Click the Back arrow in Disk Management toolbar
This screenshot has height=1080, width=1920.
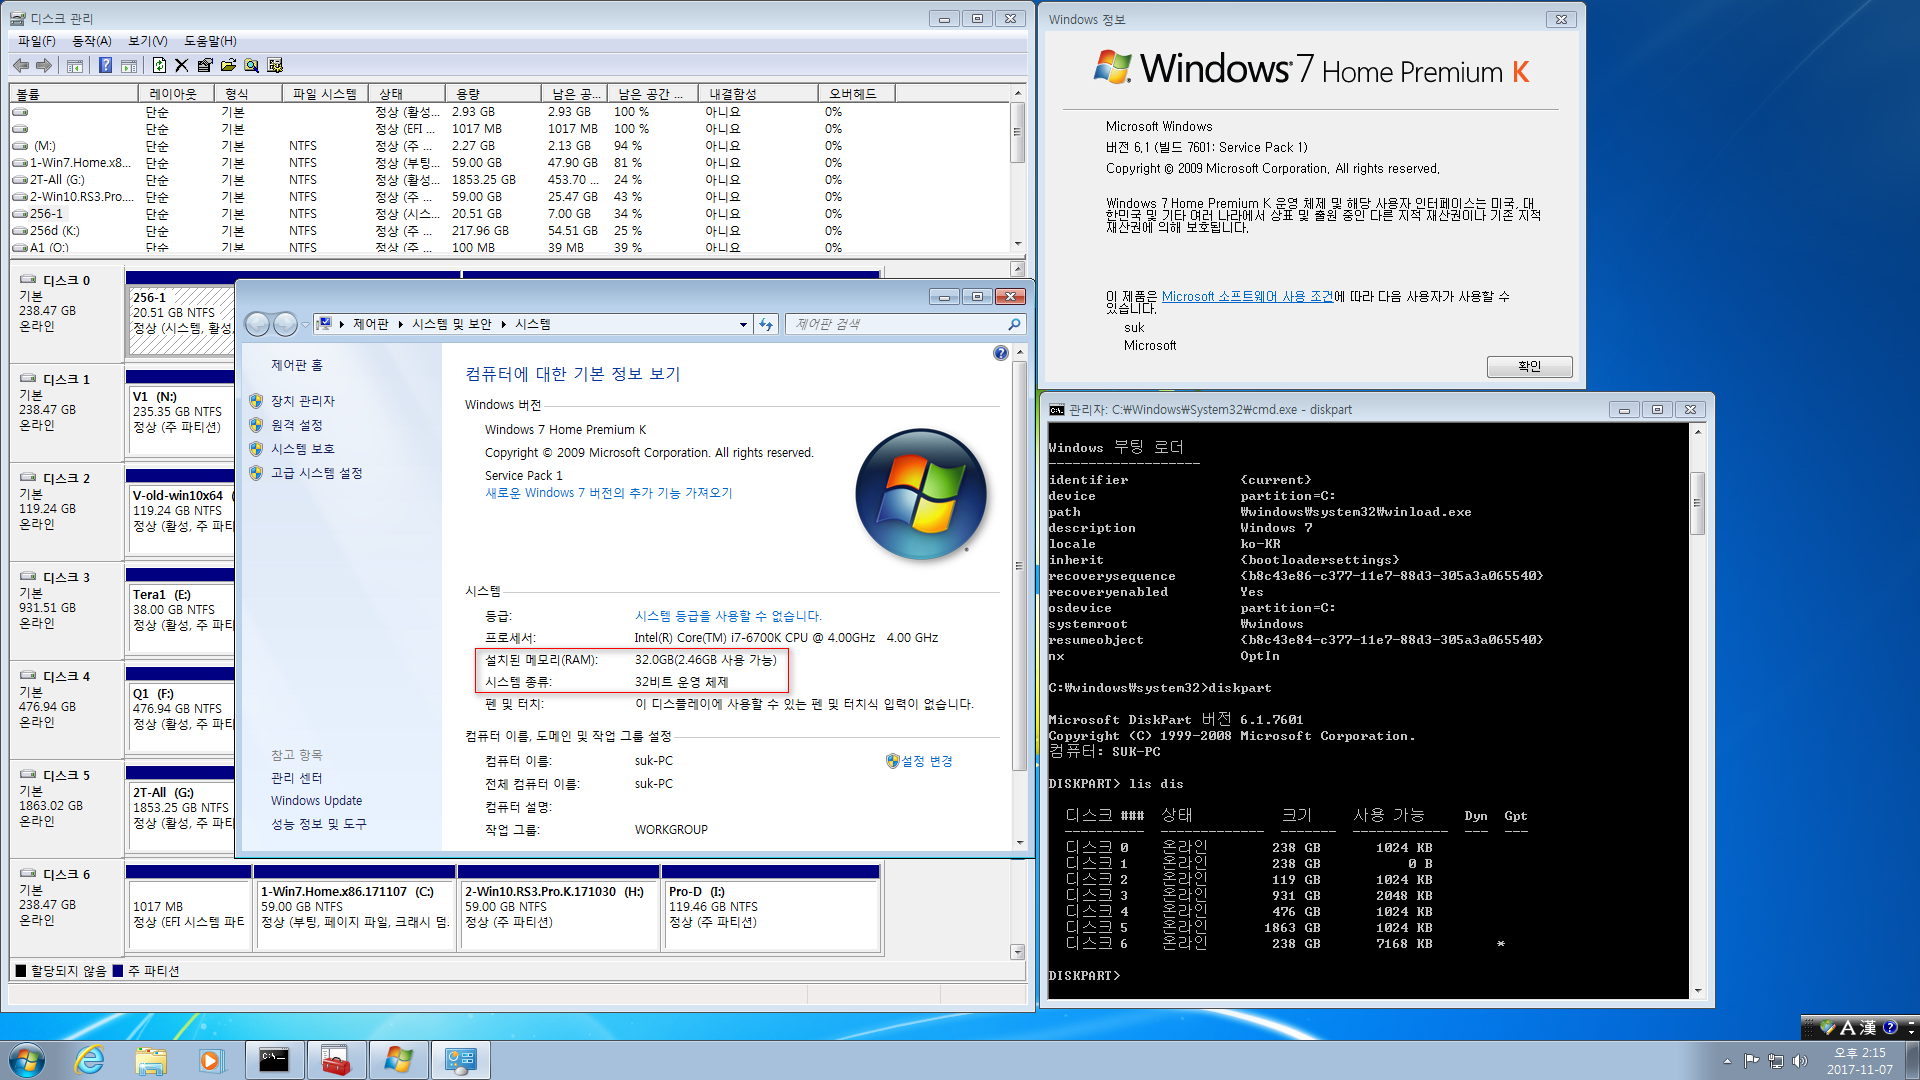(20, 65)
